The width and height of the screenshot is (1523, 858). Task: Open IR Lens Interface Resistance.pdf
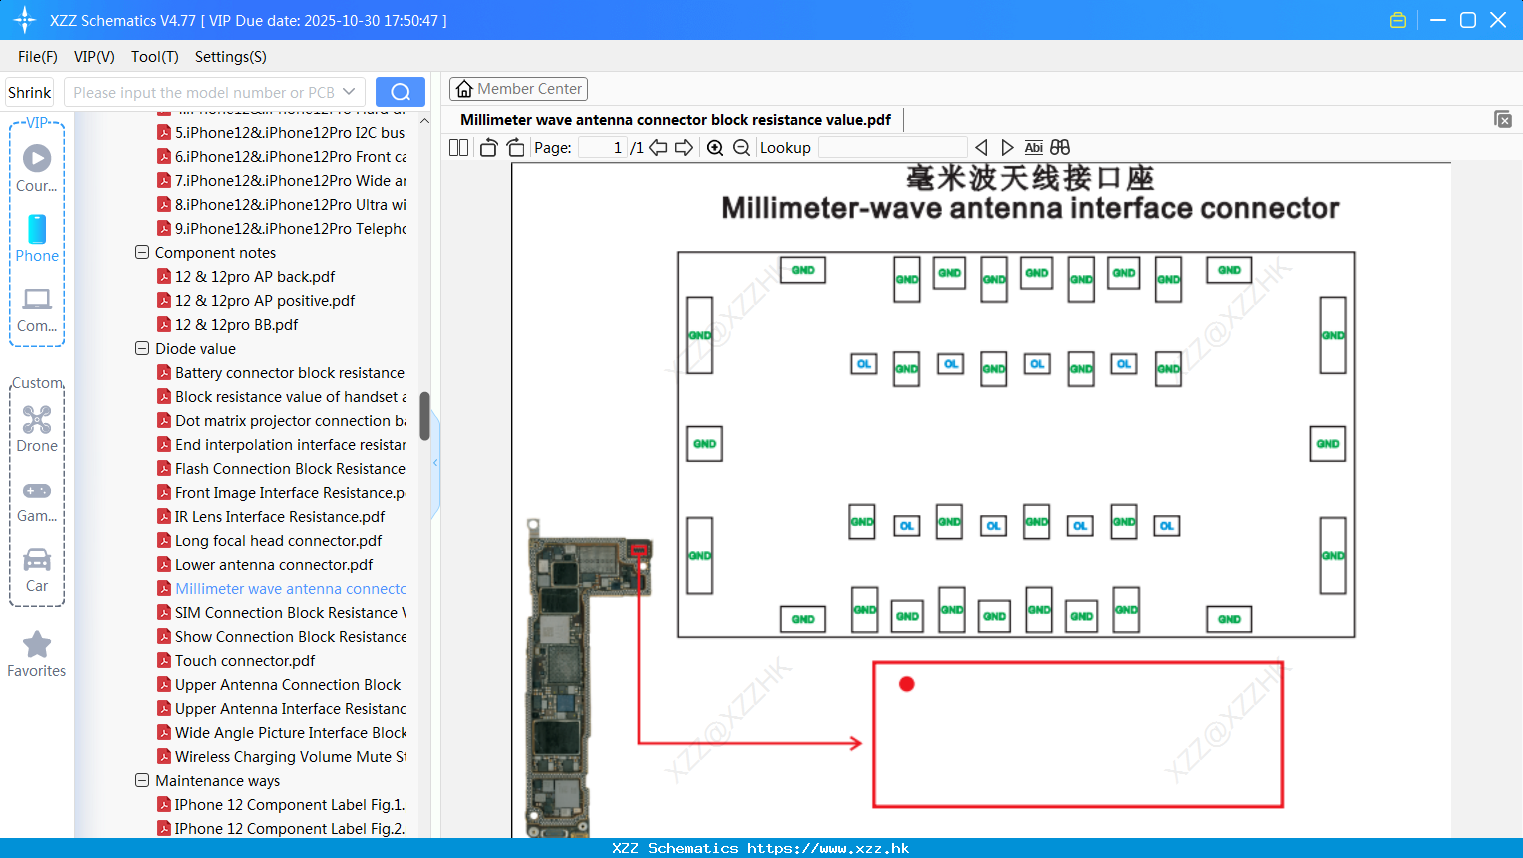coord(271,516)
